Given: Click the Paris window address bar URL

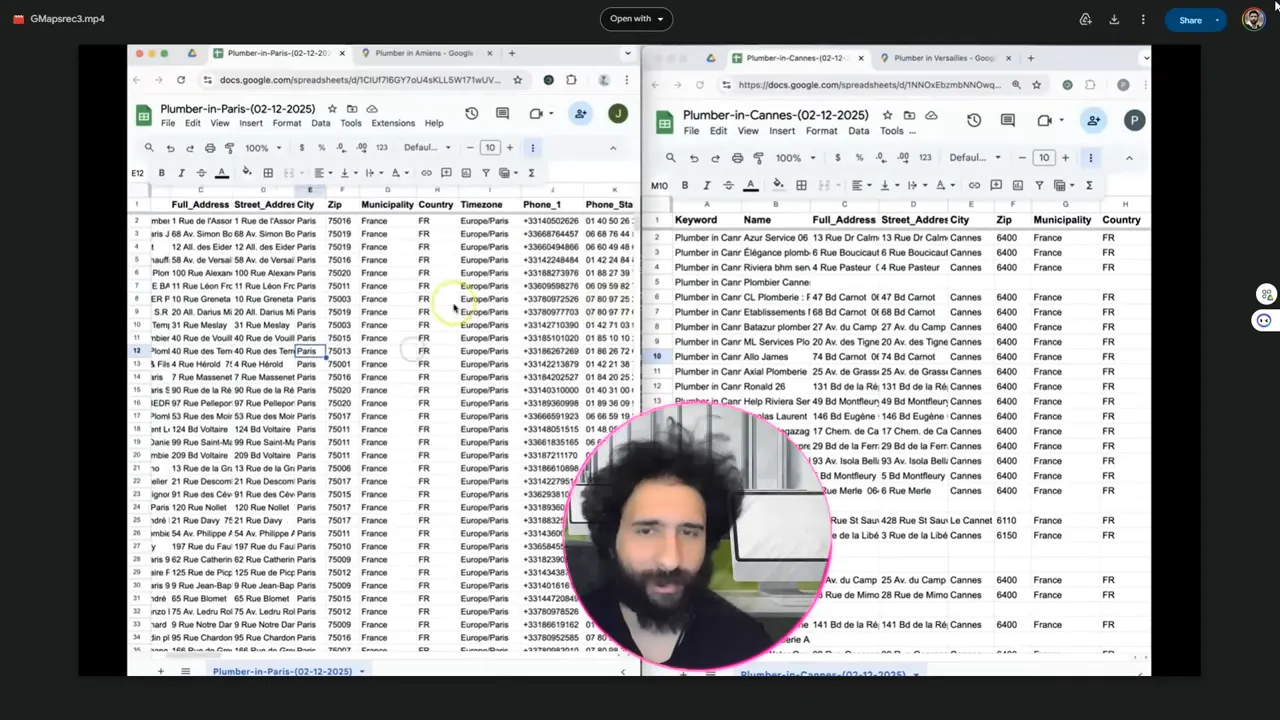Looking at the screenshot, I should pos(360,80).
